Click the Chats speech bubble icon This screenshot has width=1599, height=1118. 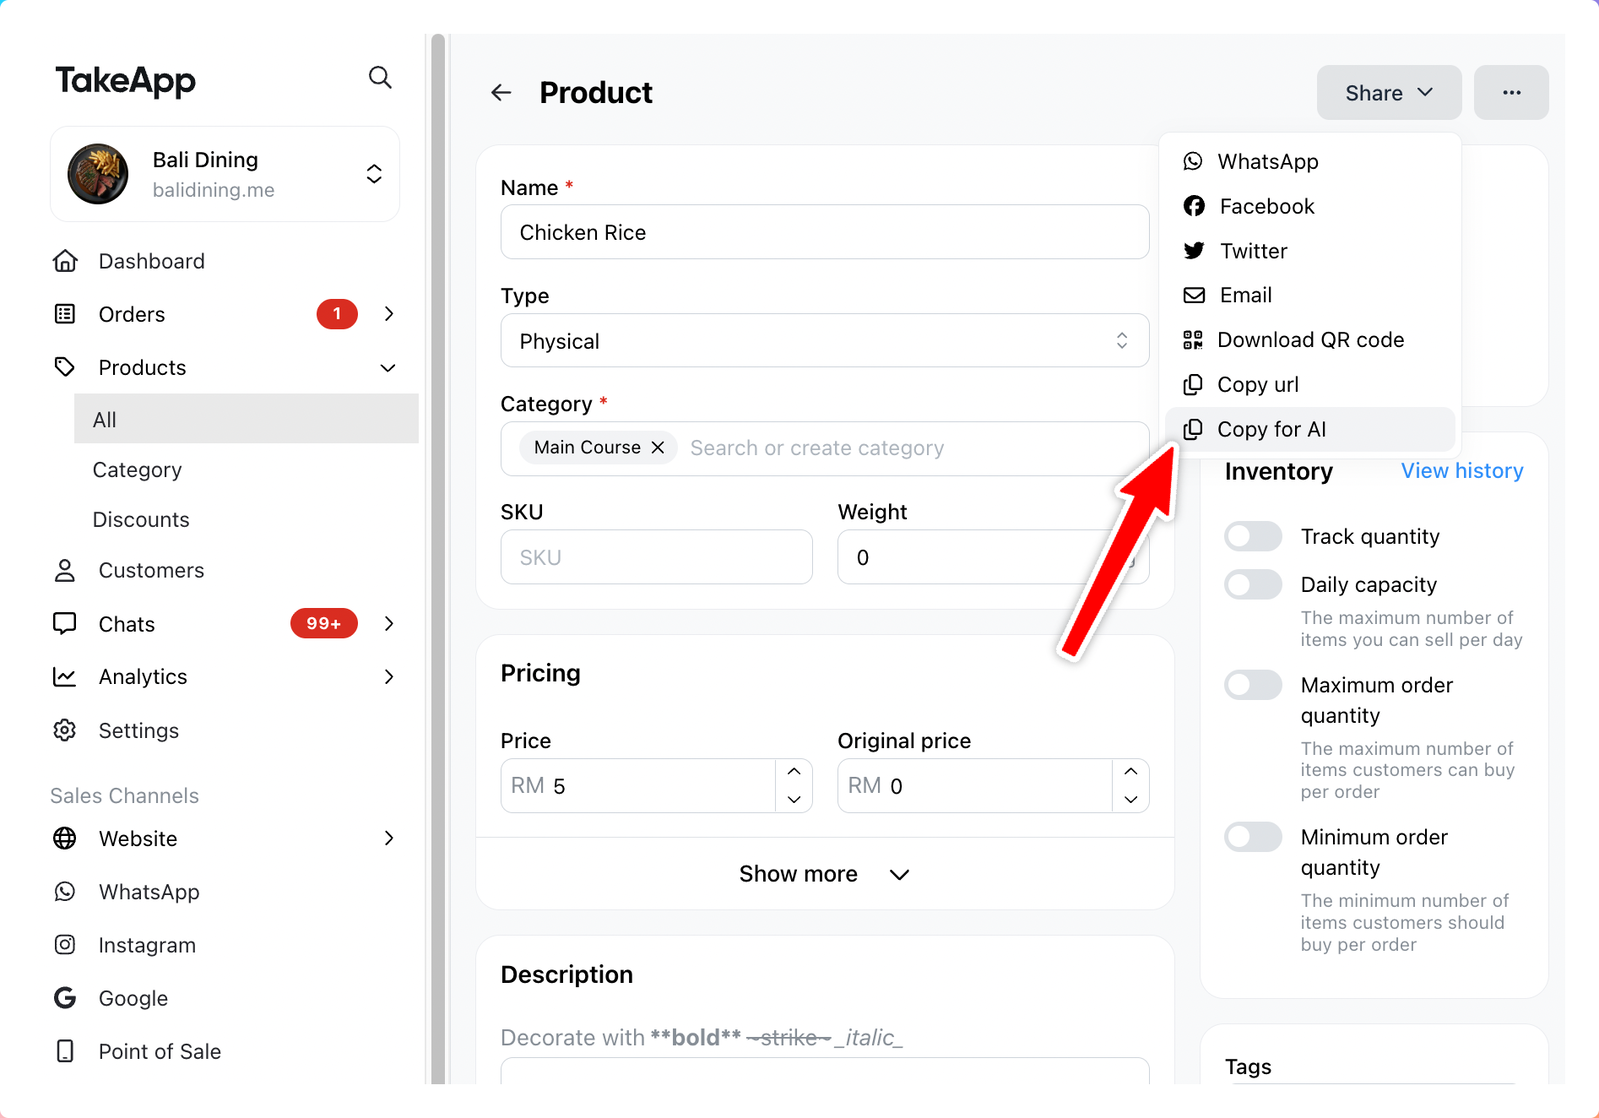pyautogui.click(x=65, y=624)
